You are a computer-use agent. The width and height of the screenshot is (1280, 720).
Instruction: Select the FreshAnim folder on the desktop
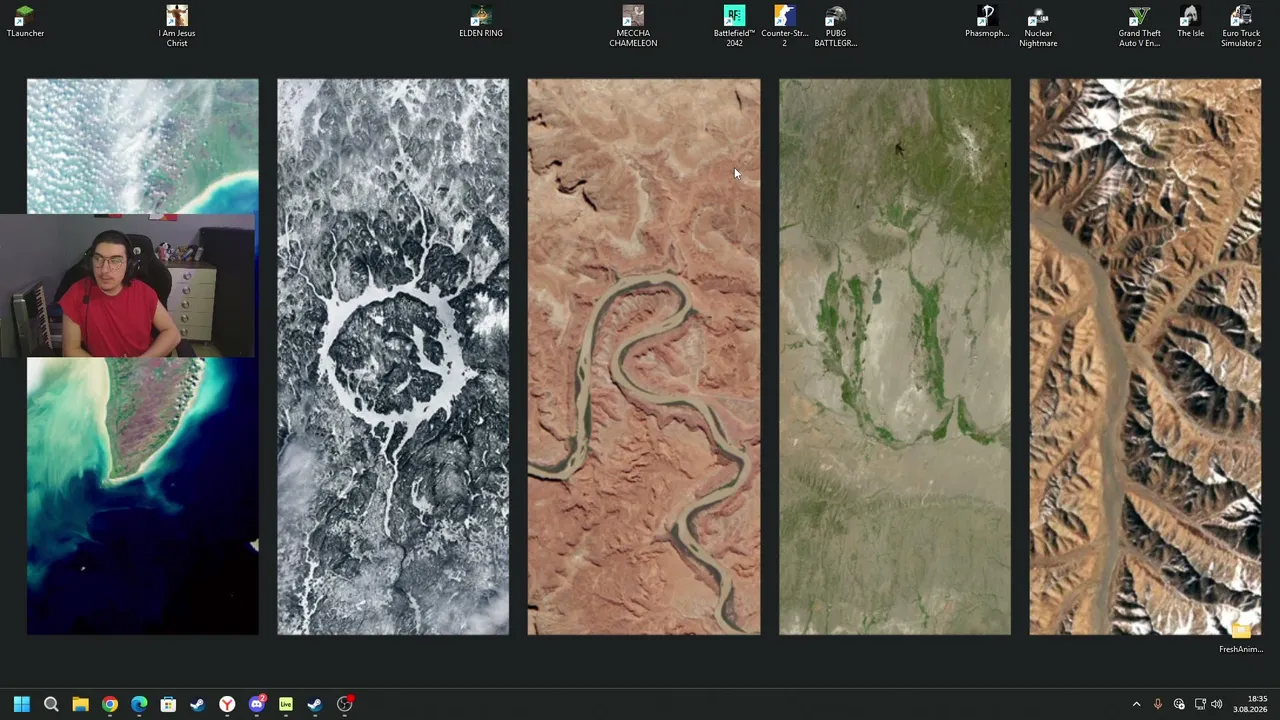pos(1241,637)
